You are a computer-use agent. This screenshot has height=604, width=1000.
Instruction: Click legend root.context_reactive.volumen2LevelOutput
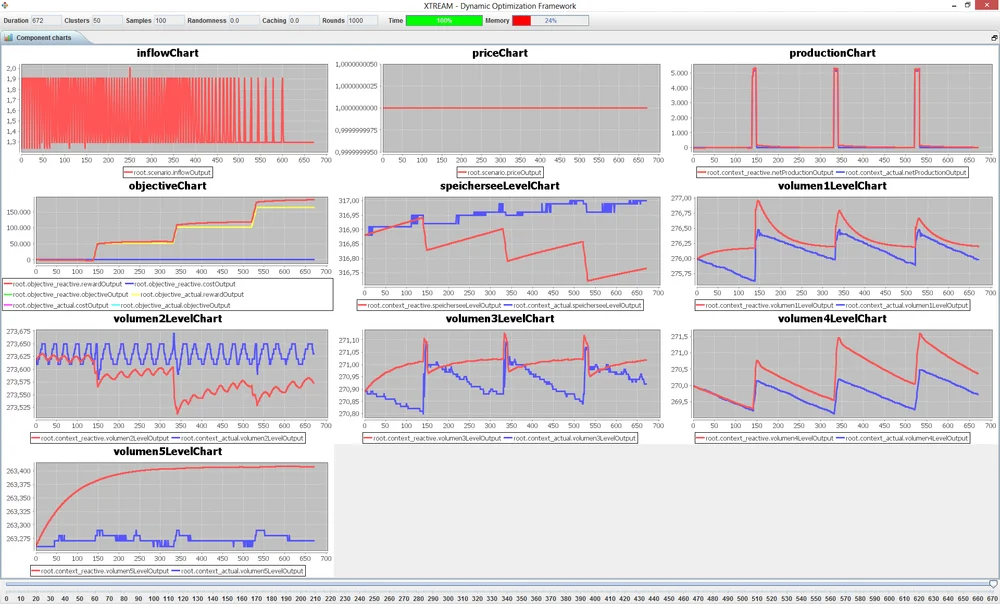coord(101,438)
